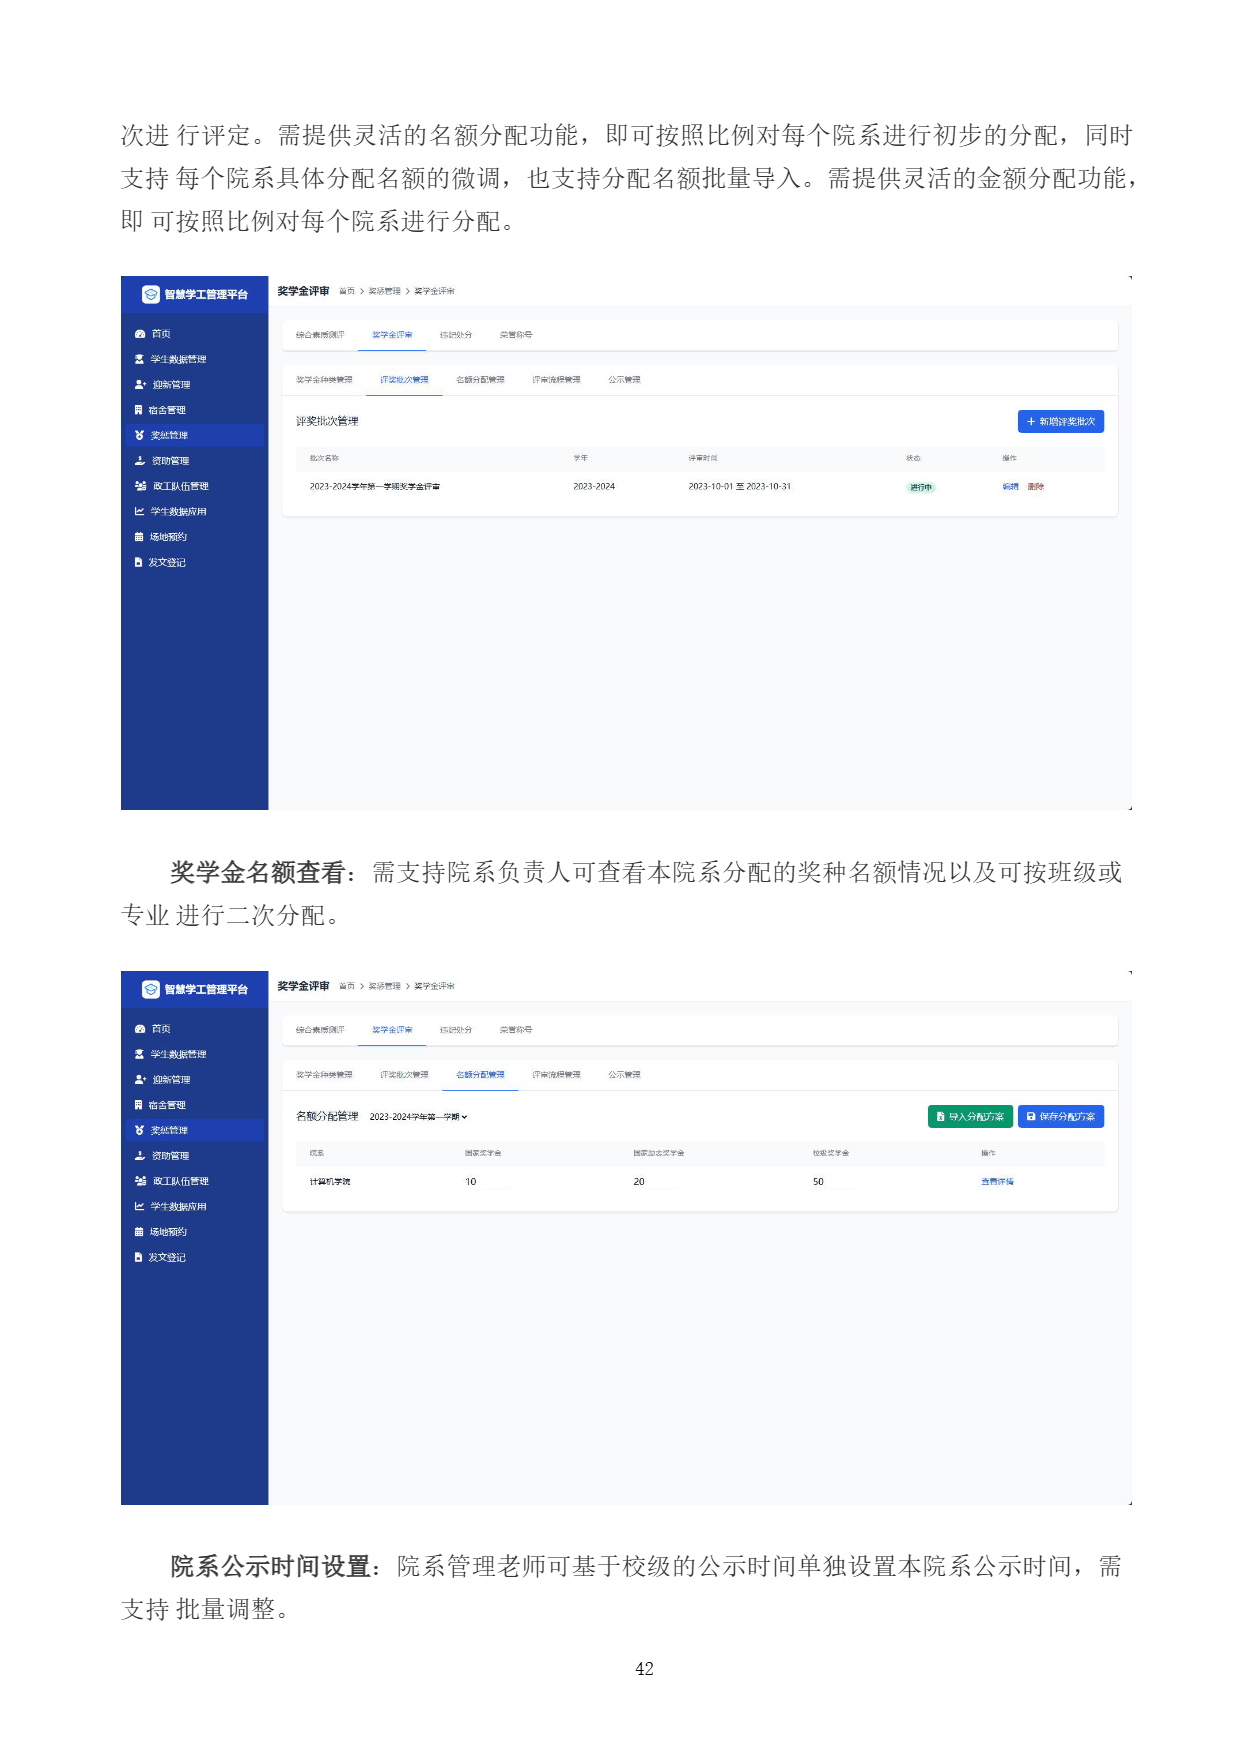Viewport: 1240px width, 1755px height.
Task: Select 奖惩管理 icon in 评奖批次管理 screenshot sidebar
Action: pyautogui.click(x=140, y=435)
